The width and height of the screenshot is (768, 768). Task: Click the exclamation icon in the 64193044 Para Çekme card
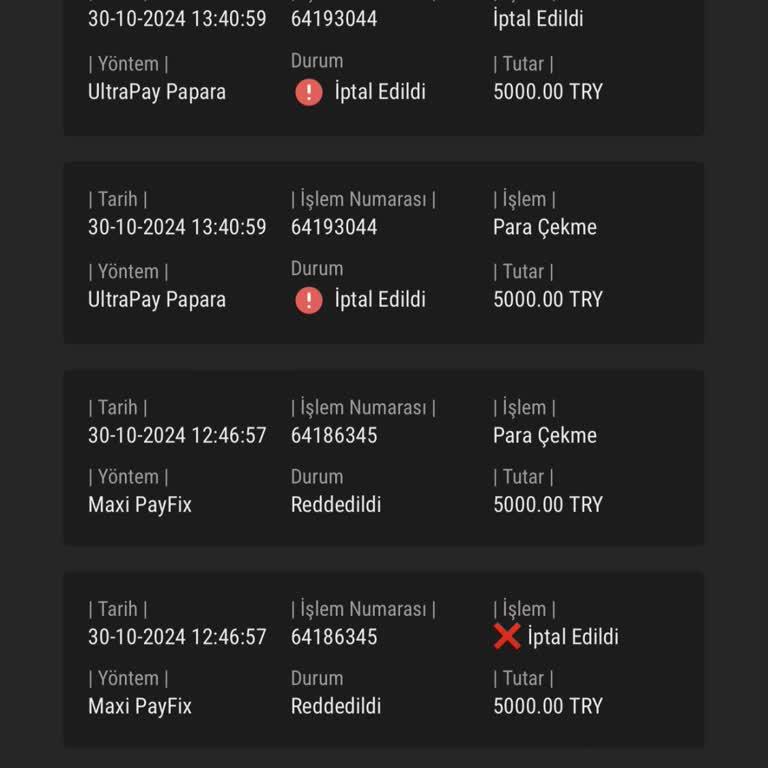pyautogui.click(x=309, y=300)
